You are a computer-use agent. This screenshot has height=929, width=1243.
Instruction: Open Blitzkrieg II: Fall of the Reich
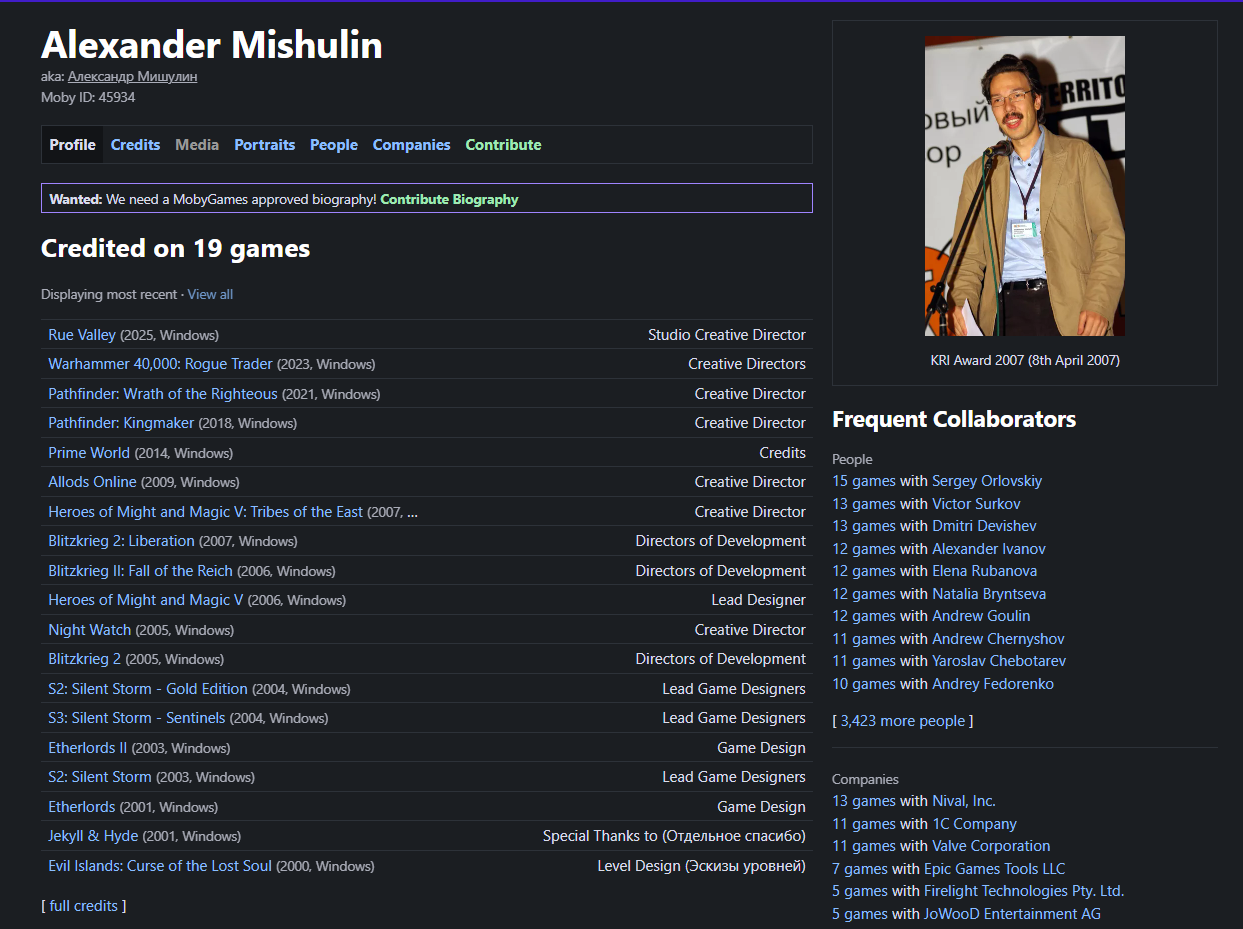(140, 571)
